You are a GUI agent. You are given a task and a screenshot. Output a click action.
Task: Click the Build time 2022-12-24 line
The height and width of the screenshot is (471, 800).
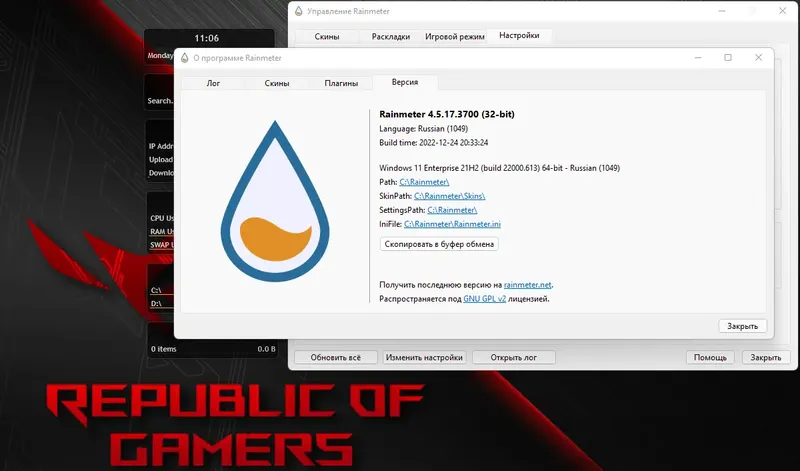[x=434, y=143]
